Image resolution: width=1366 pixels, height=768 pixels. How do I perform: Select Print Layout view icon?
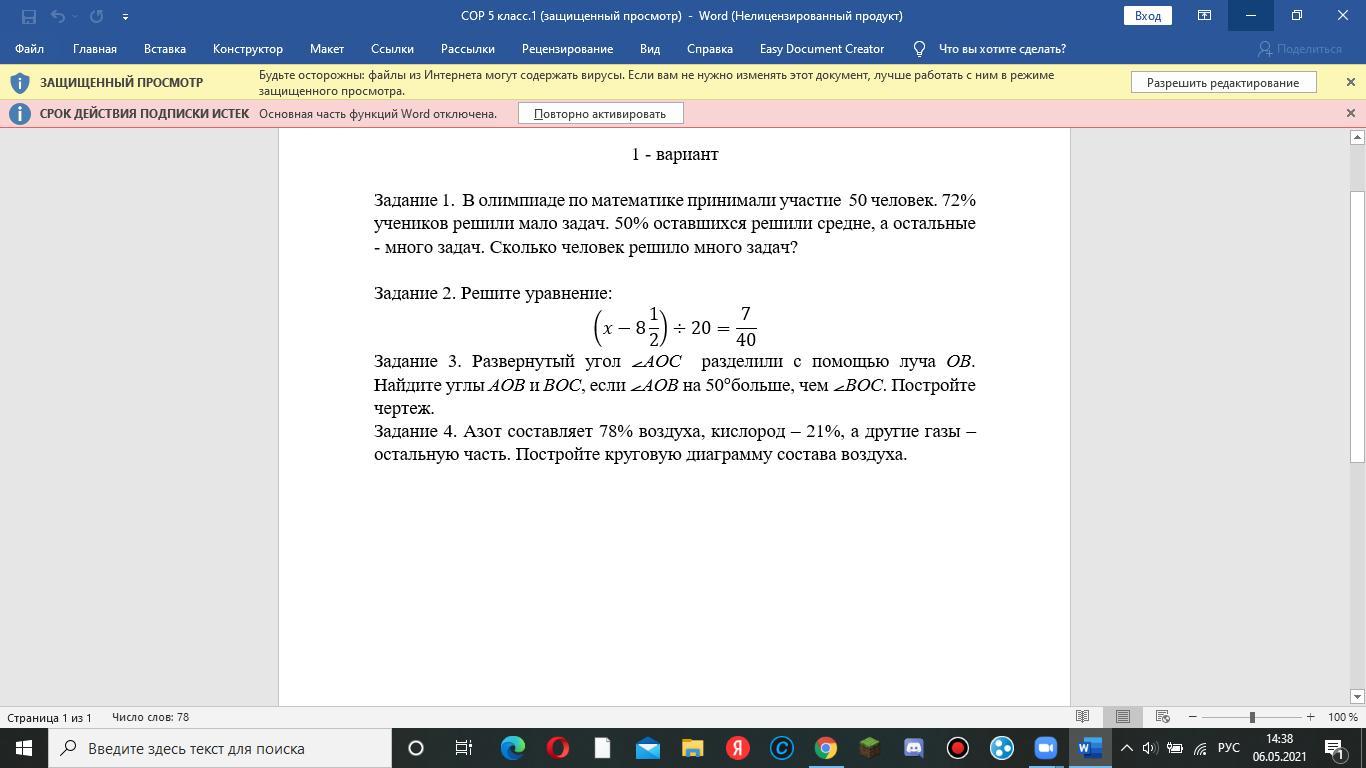tap(1123, 717)
